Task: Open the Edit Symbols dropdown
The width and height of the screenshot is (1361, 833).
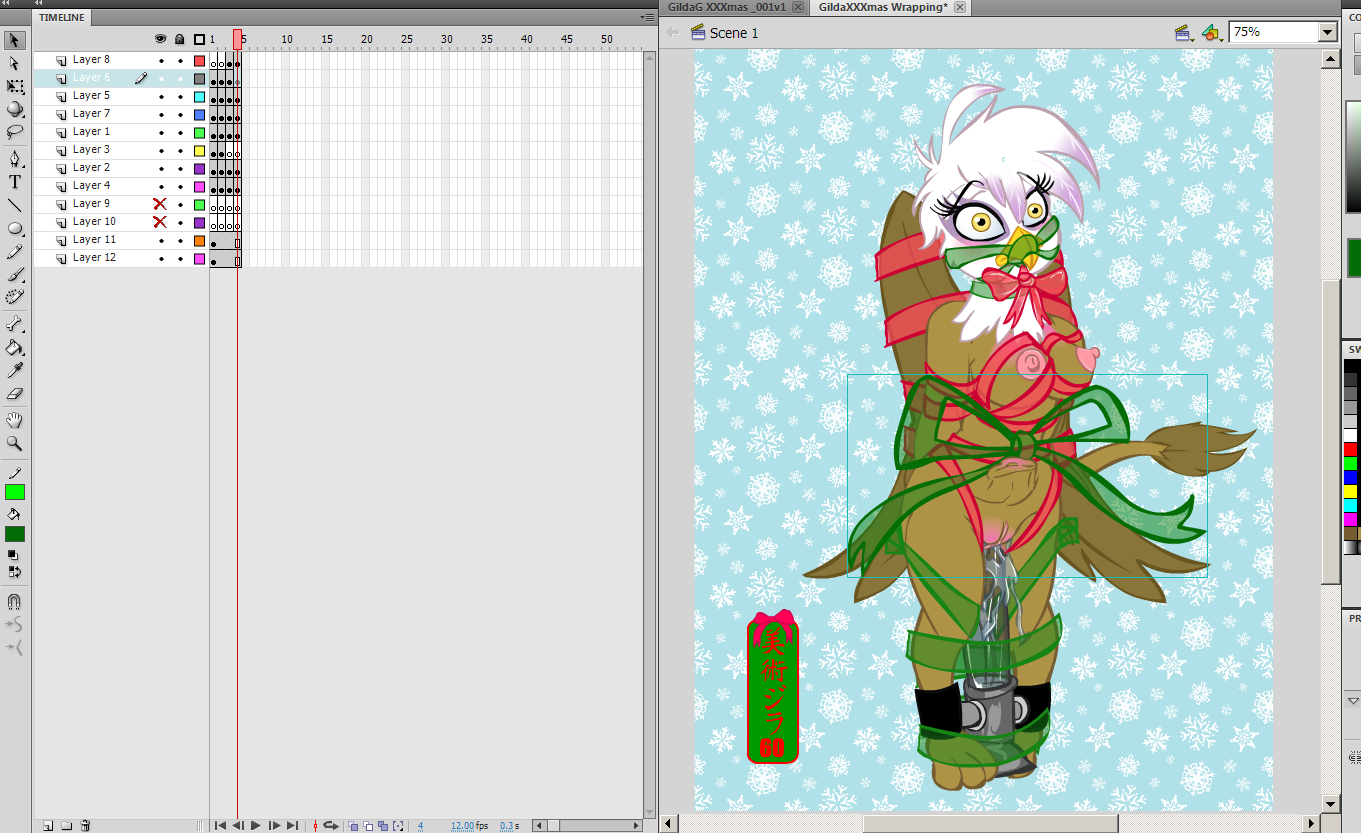Action: pyautogui.click(x=1212, y=33)
